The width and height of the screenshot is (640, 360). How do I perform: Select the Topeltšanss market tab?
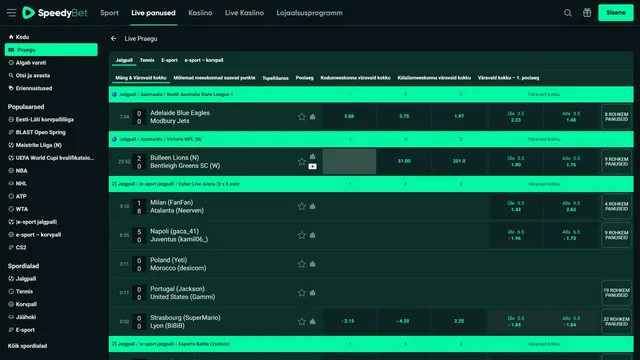(x=276, y=78)
